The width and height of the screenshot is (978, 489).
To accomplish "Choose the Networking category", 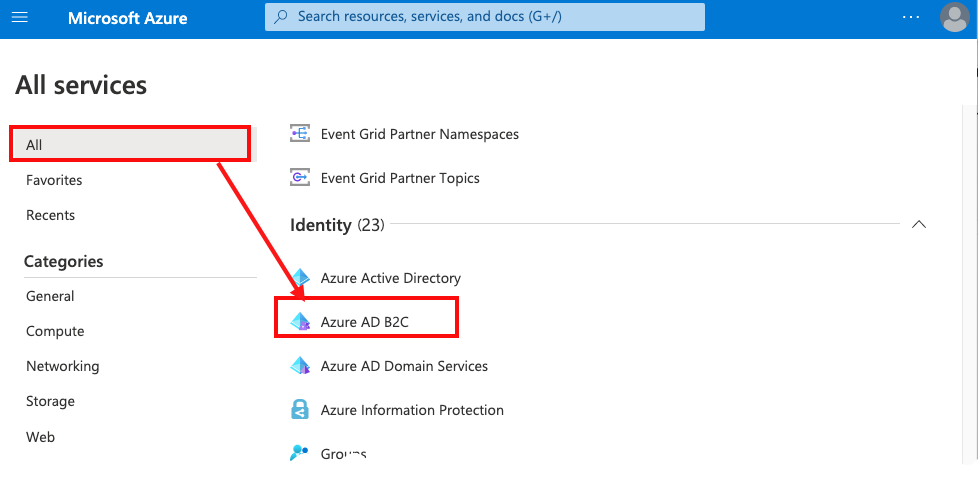I will coord(62,366).
